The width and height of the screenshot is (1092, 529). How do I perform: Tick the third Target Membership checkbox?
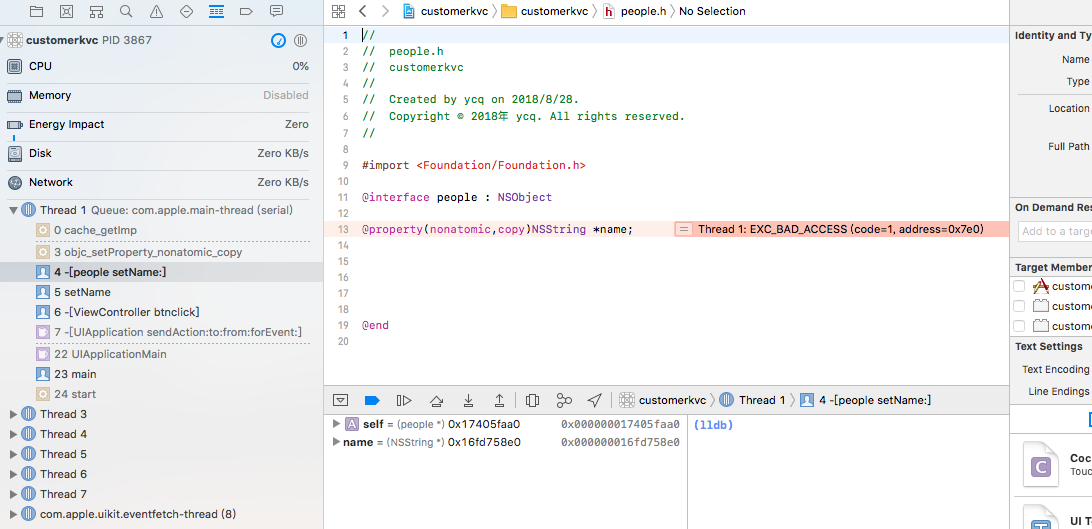[x=1019, y=326]
